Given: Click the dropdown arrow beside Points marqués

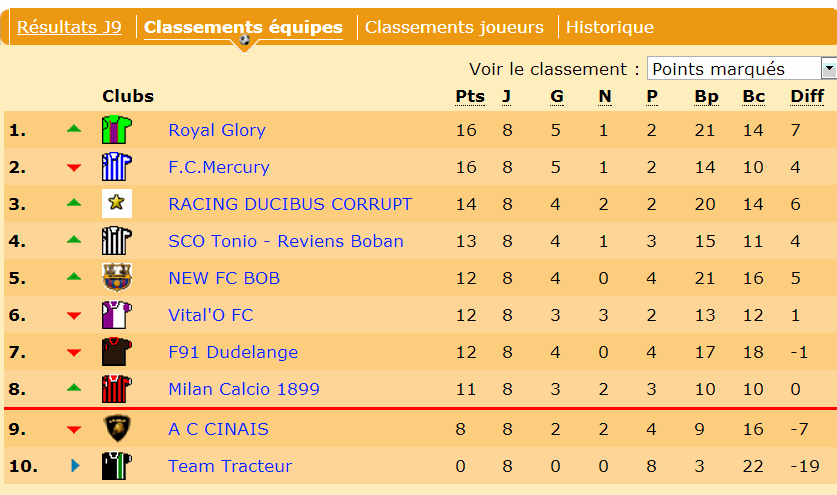Looking at the screenshot, I should coord(829,69).
